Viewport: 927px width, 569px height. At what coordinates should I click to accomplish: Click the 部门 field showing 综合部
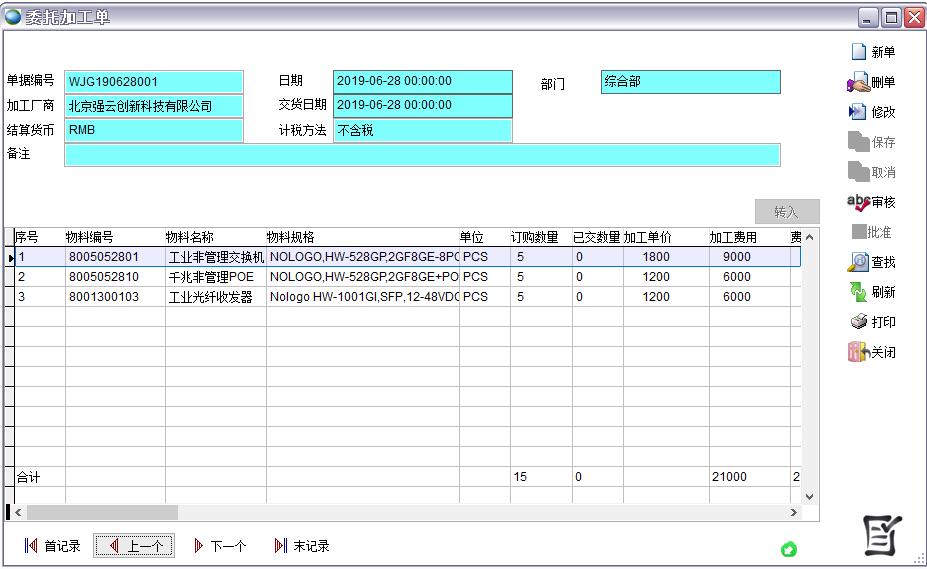690,82
